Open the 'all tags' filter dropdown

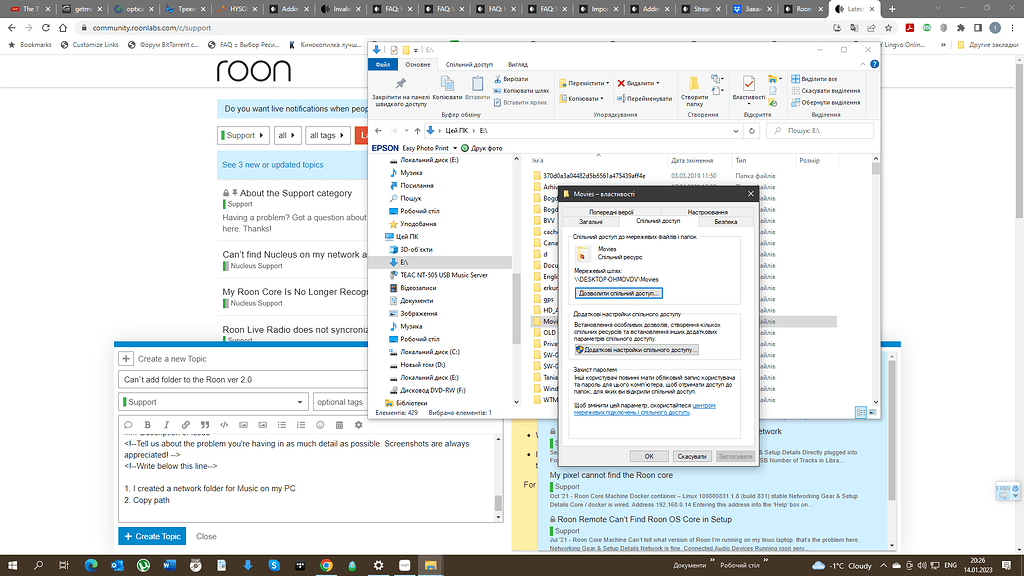[x=327, y=135]
